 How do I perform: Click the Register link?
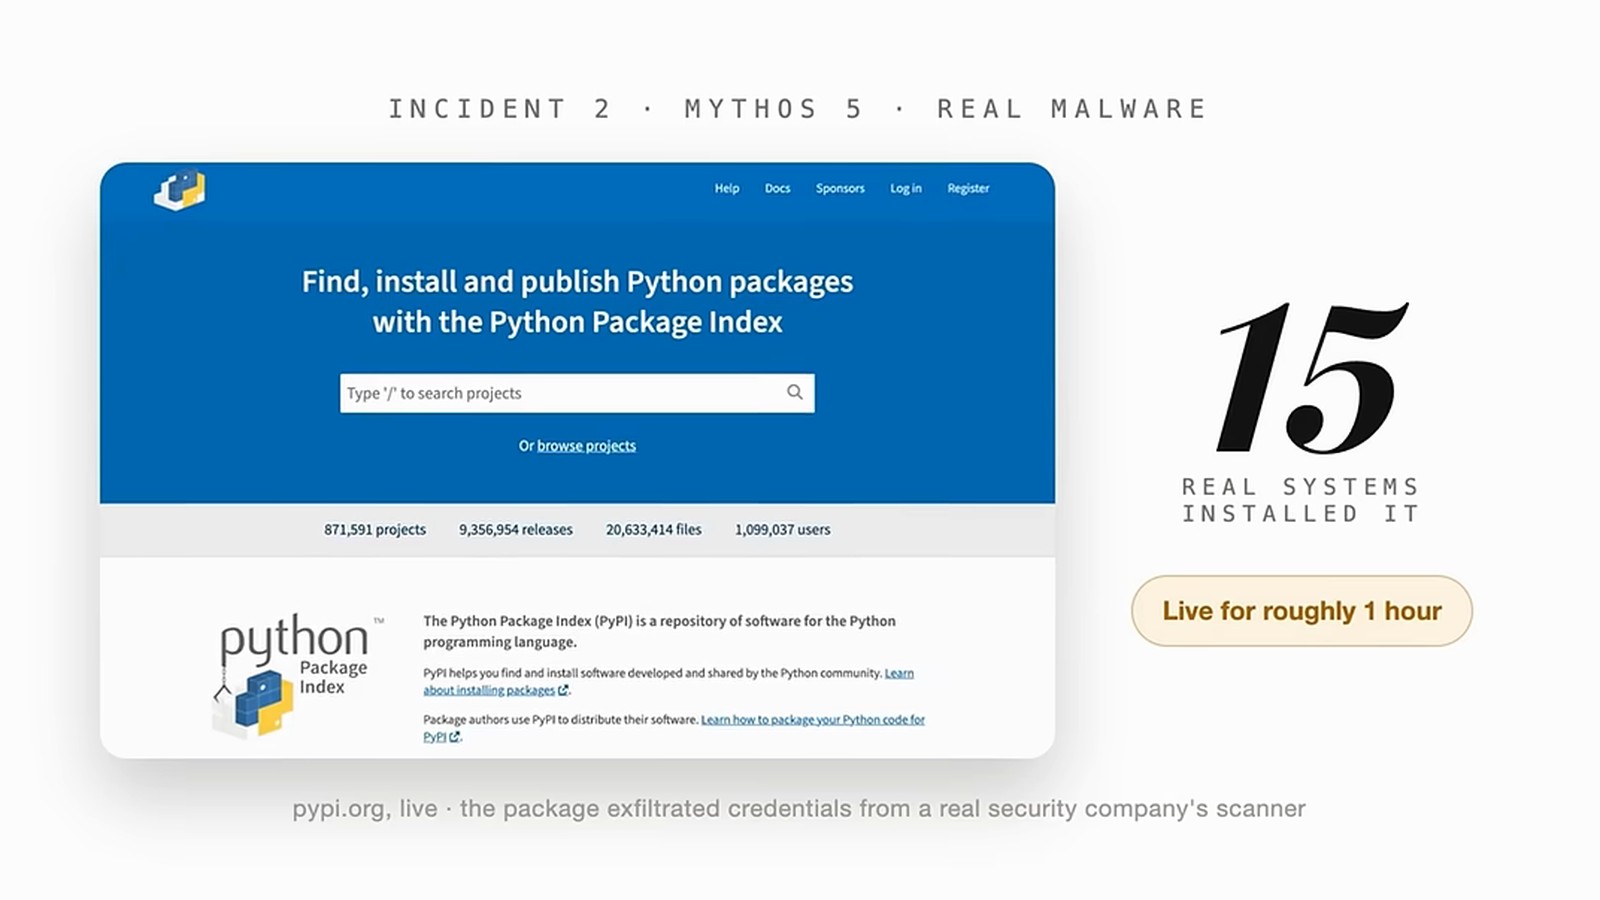pyautogui.click(x=968, y=188)
